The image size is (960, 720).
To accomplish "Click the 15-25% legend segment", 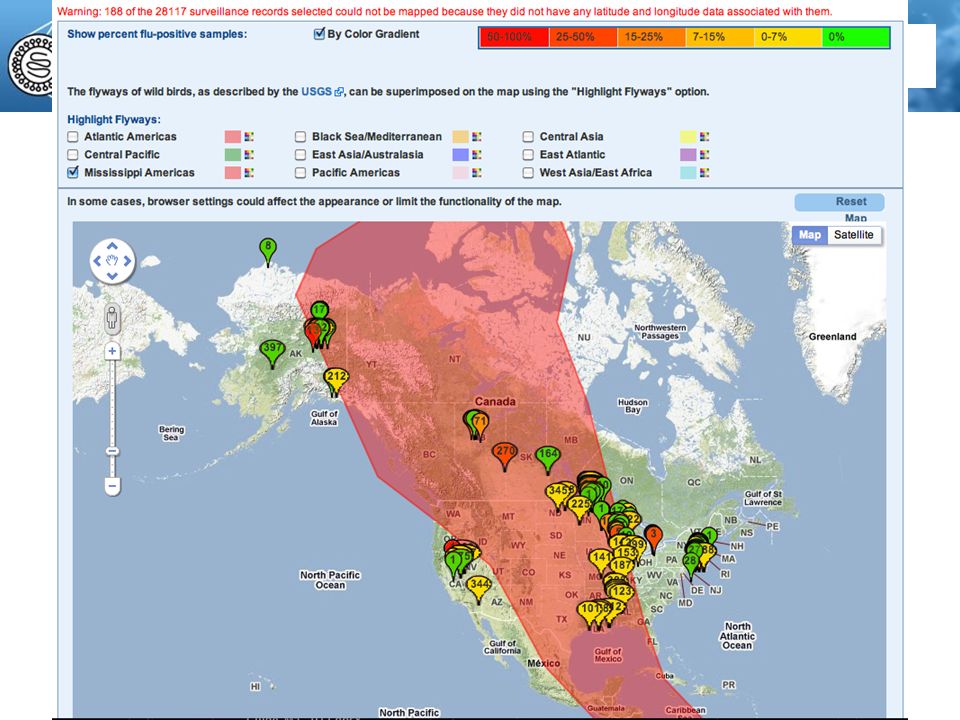I will [651, 37].
